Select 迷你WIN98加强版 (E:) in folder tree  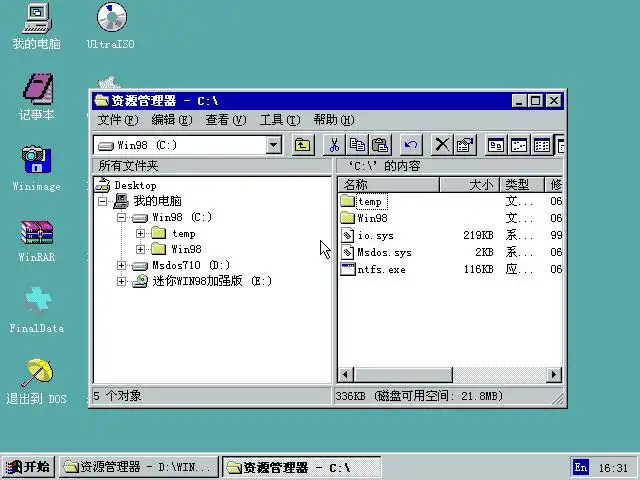[212, 281]
